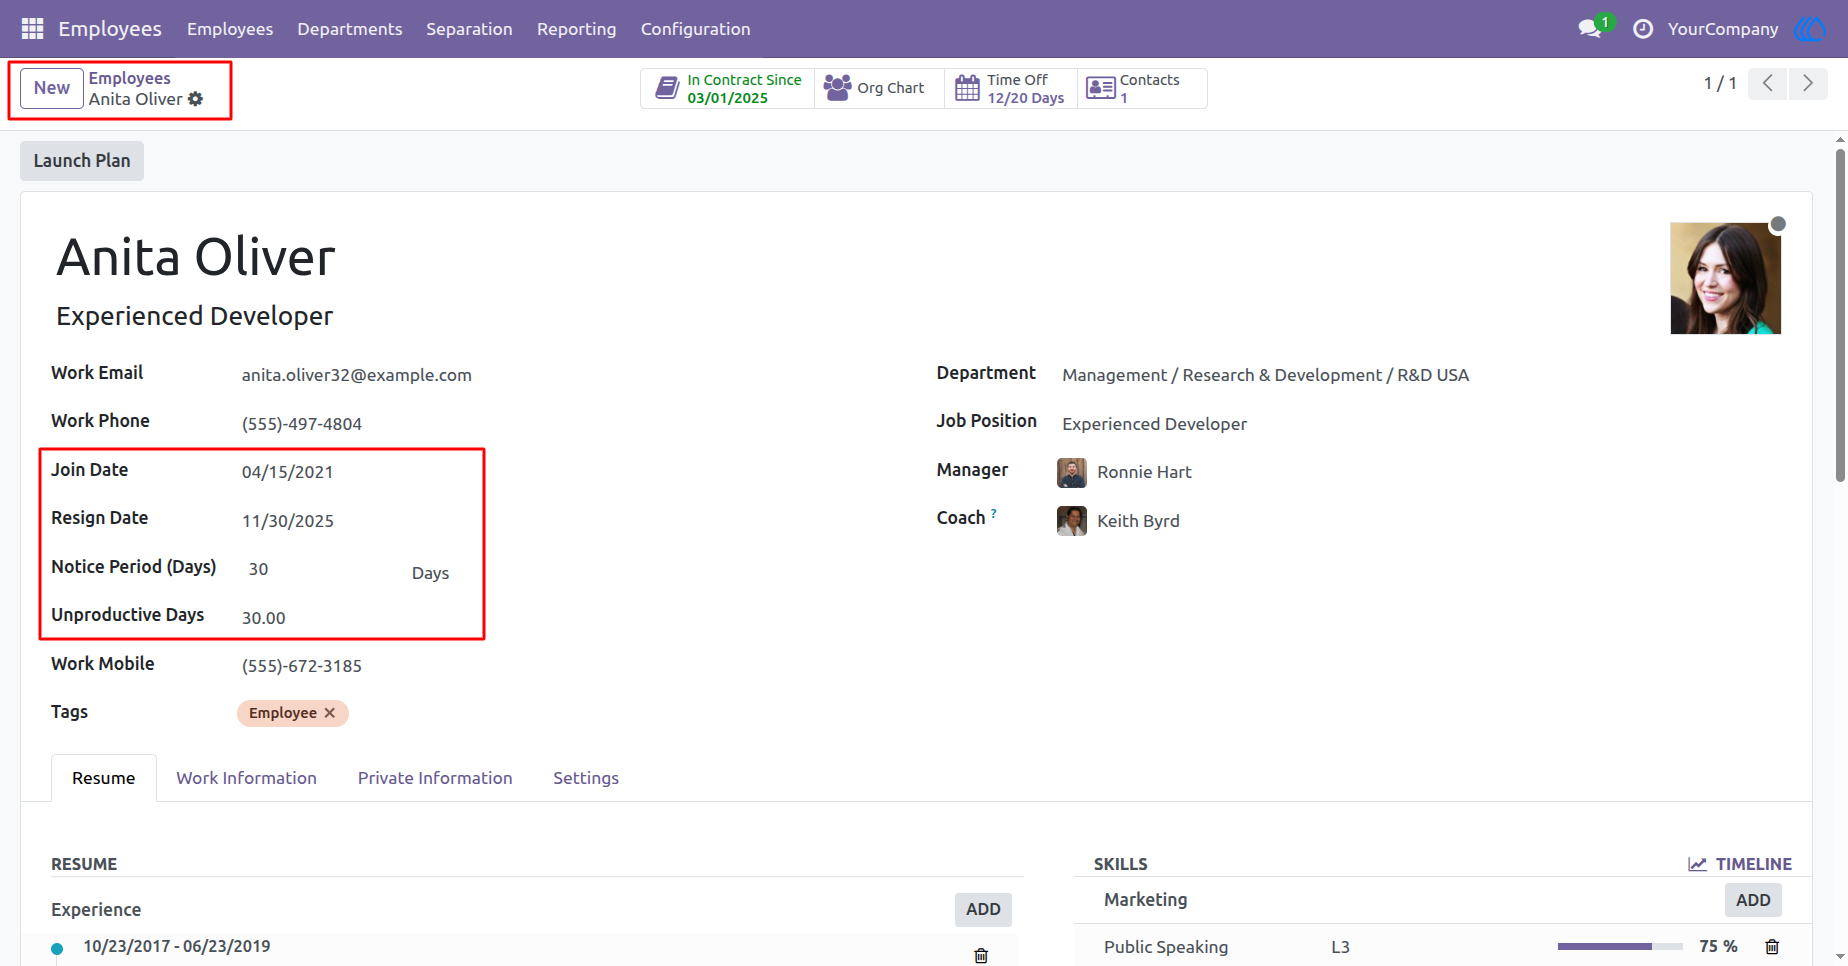Click the user avatar icon in top right
Viewport: 1848px width, 966px height.
[1810, 29]
